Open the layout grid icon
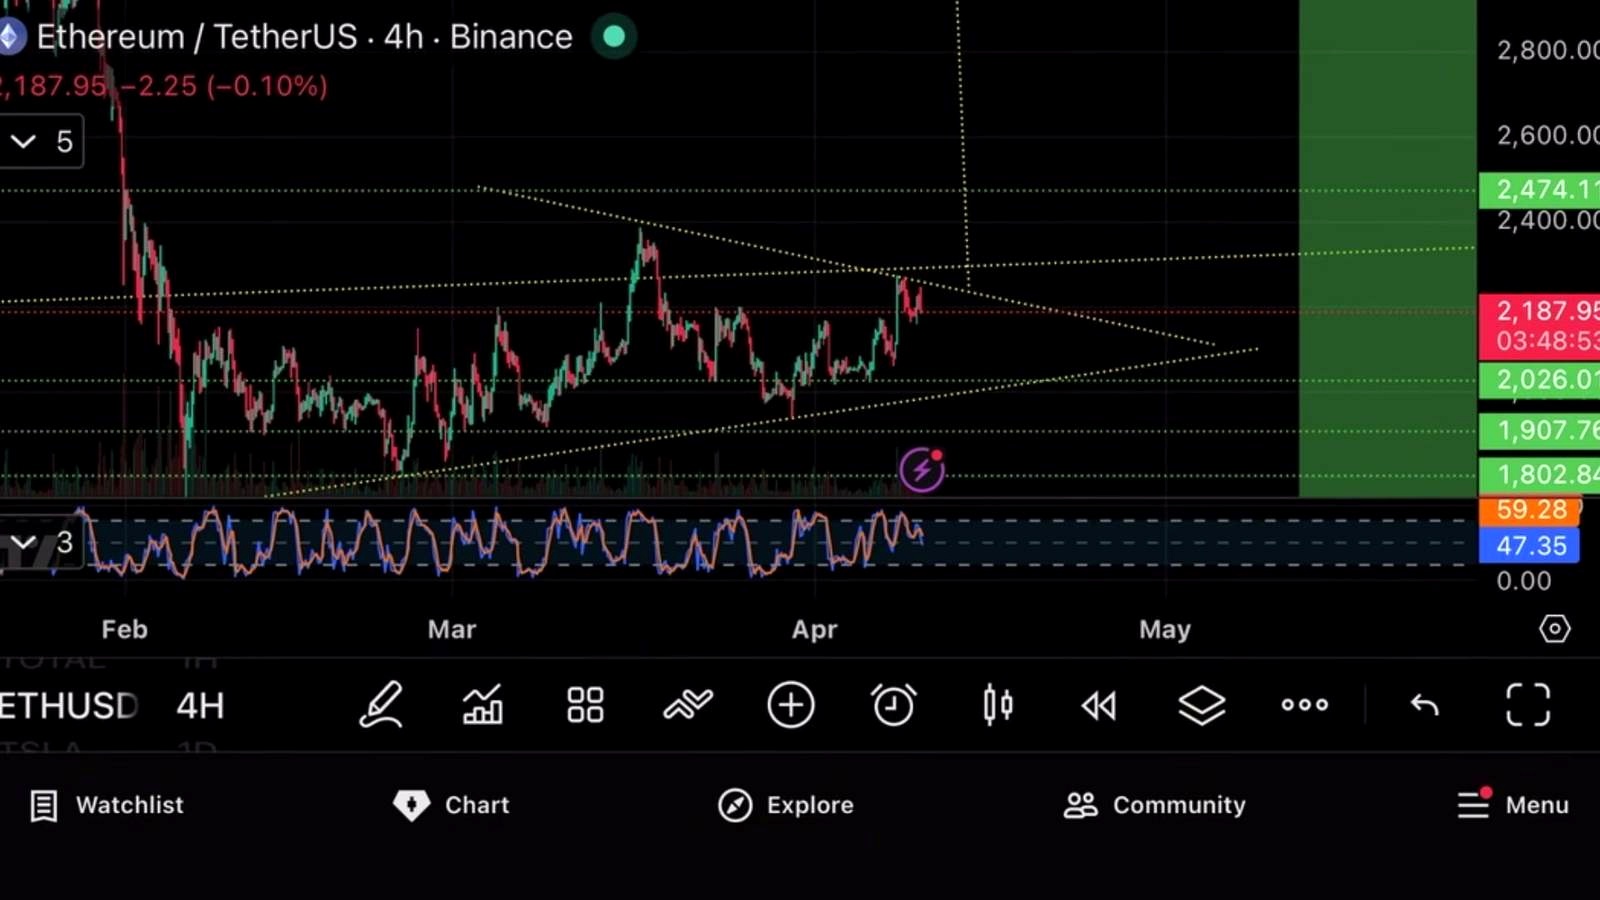1600x900 pixels. 585,705
